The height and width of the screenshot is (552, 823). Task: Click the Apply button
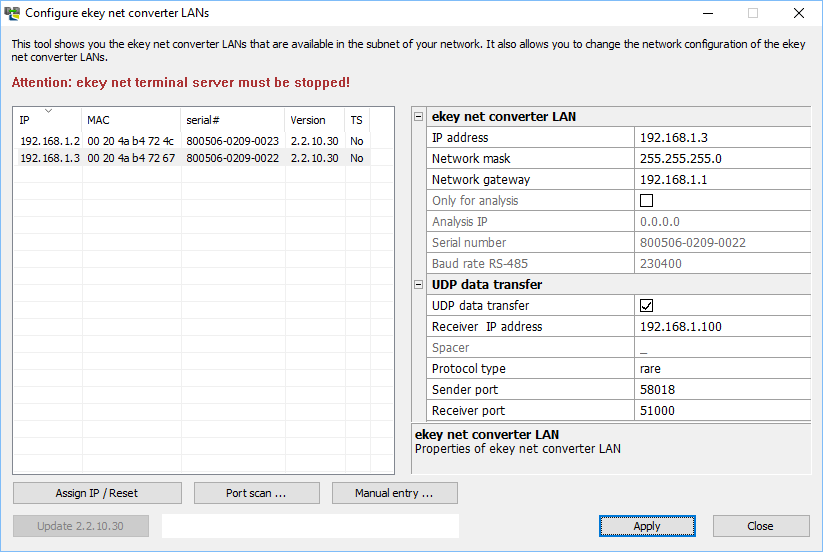pos(646,526)
